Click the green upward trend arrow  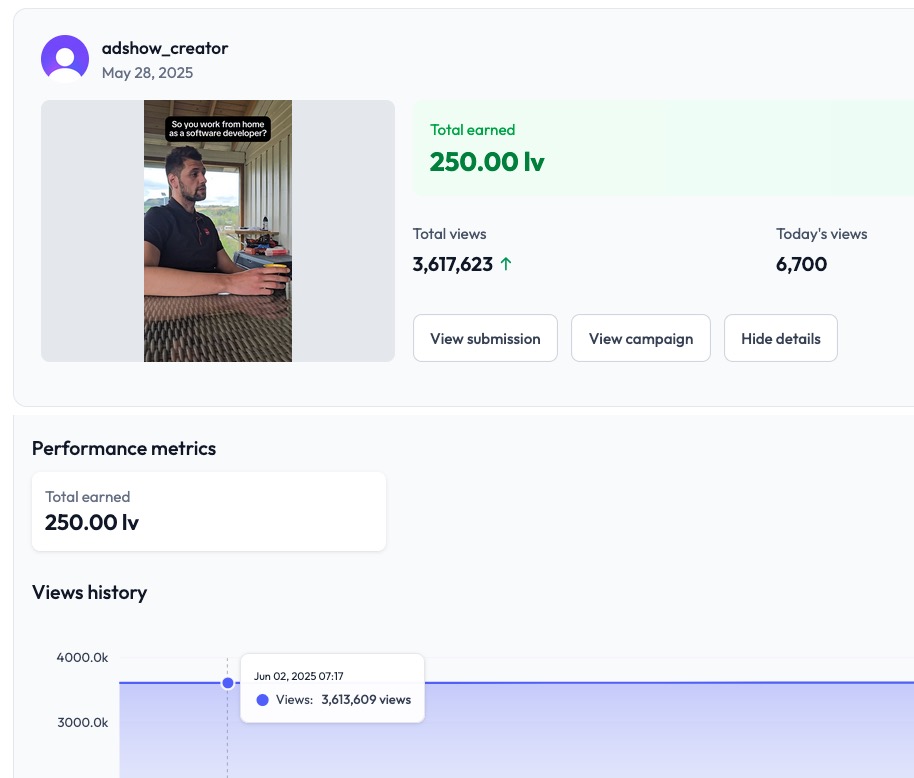pyautogui.click(x=506, y=264)
